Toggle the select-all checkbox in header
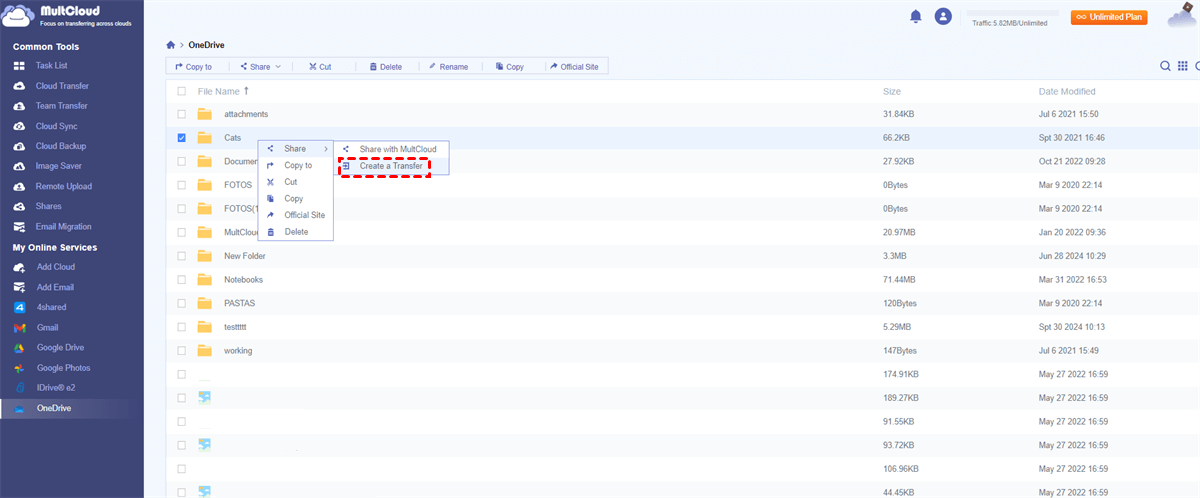The width and height of the screenshot is (1200, 498). tap(182, 91)
